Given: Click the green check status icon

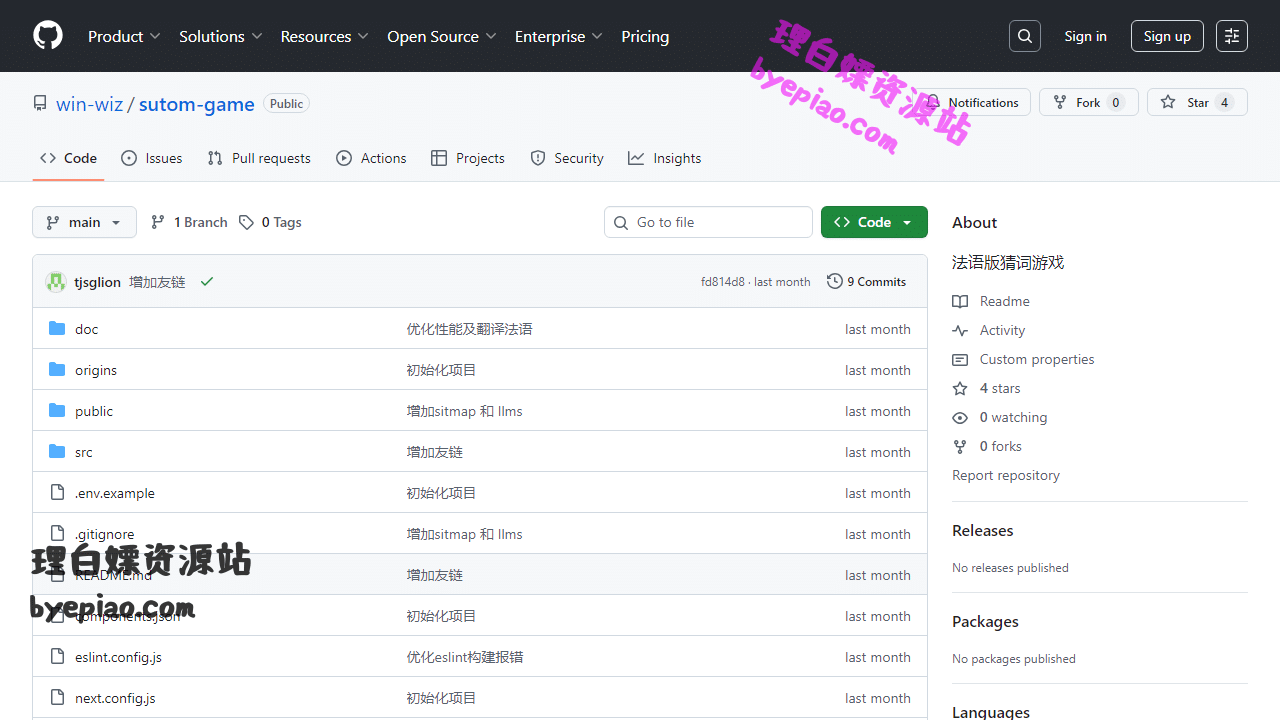Looking at the screenshot, I should (207, 282).
